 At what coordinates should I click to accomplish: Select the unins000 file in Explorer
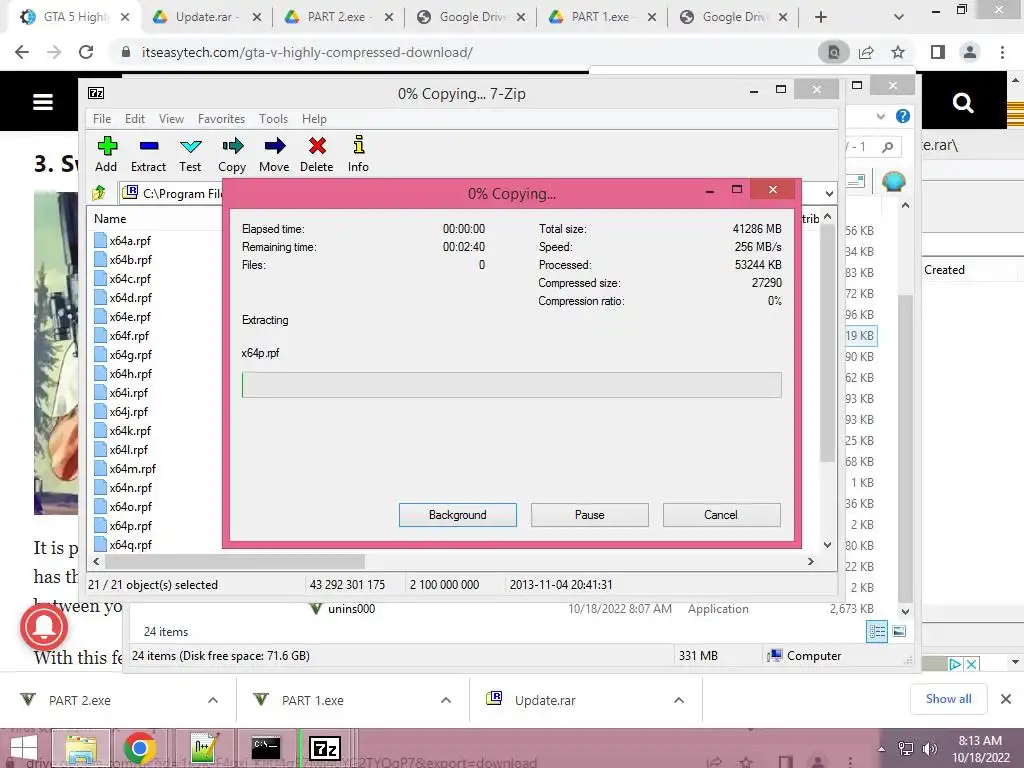pyautogui.click(x=351, y=609)
